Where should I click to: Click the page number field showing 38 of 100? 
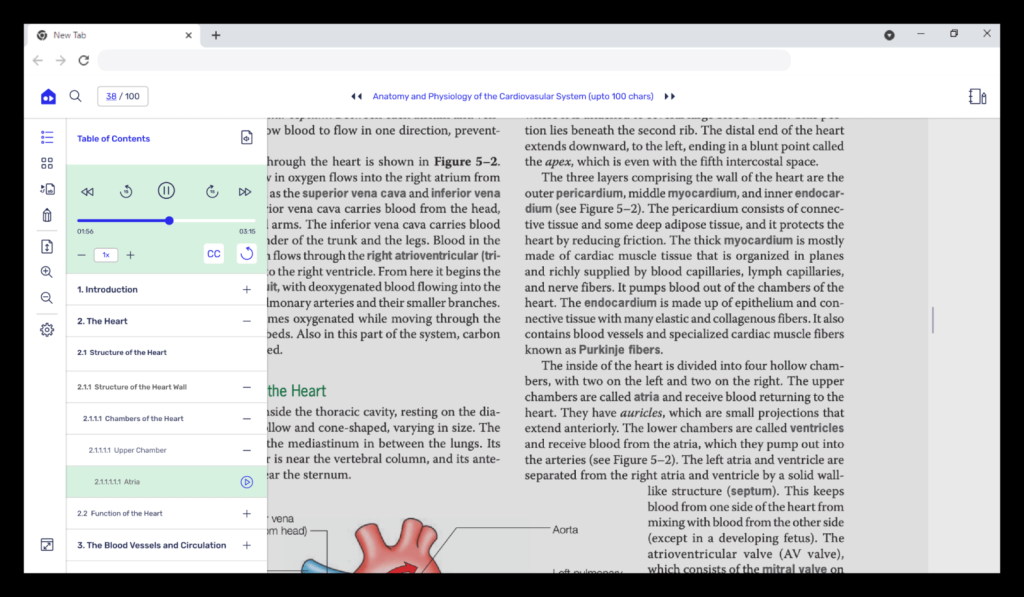pyautogui.click(x=122, y=96)
